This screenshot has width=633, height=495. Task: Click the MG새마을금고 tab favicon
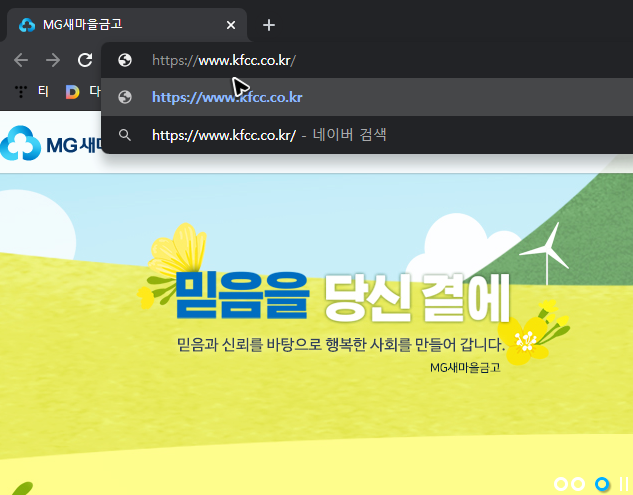27,25
